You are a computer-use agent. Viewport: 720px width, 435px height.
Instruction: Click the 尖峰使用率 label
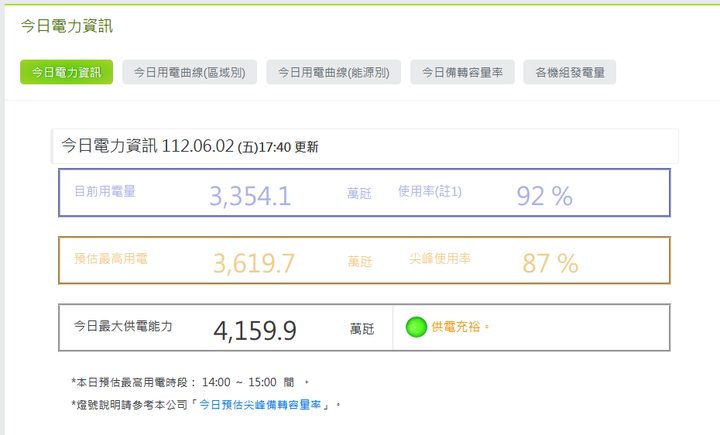[440, 259]
